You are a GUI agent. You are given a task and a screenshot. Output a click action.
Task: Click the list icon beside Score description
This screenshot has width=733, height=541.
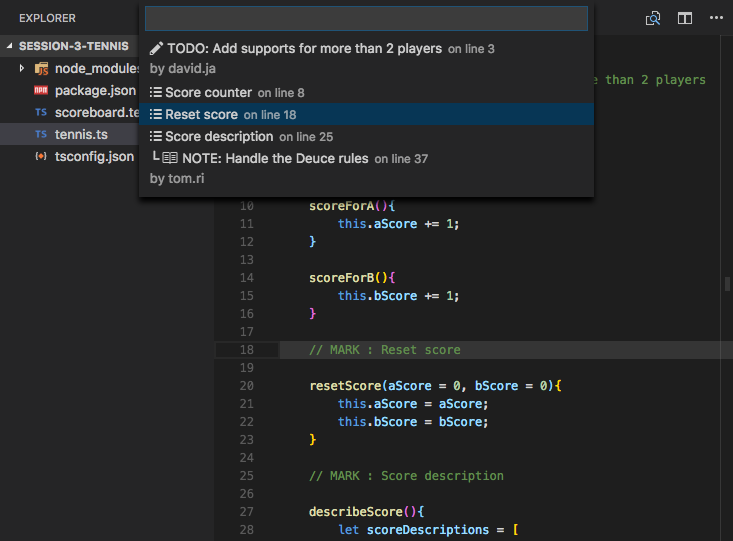coord(156,136)
